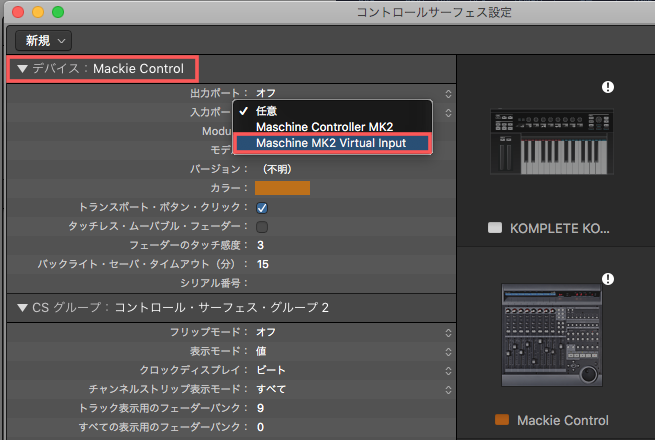Click the シリアル番号 label
The image size is (655, 440).
214,283
